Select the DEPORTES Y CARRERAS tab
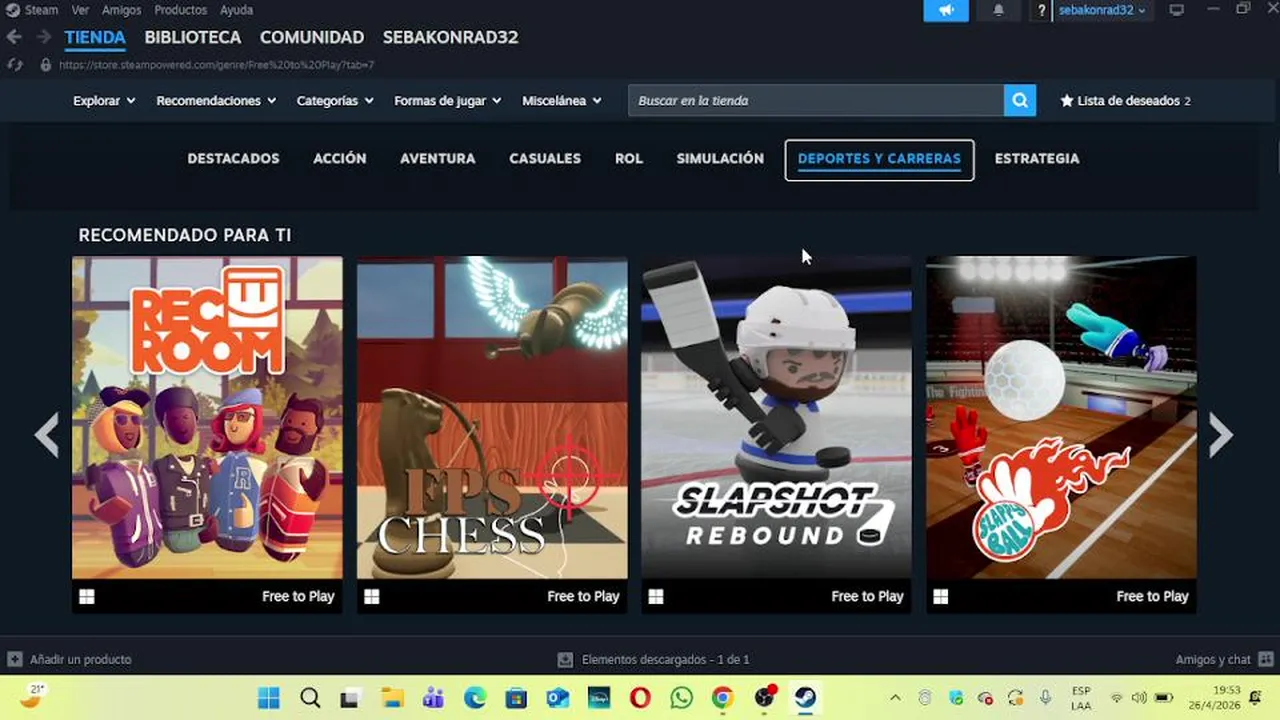 tap(879, 159)
